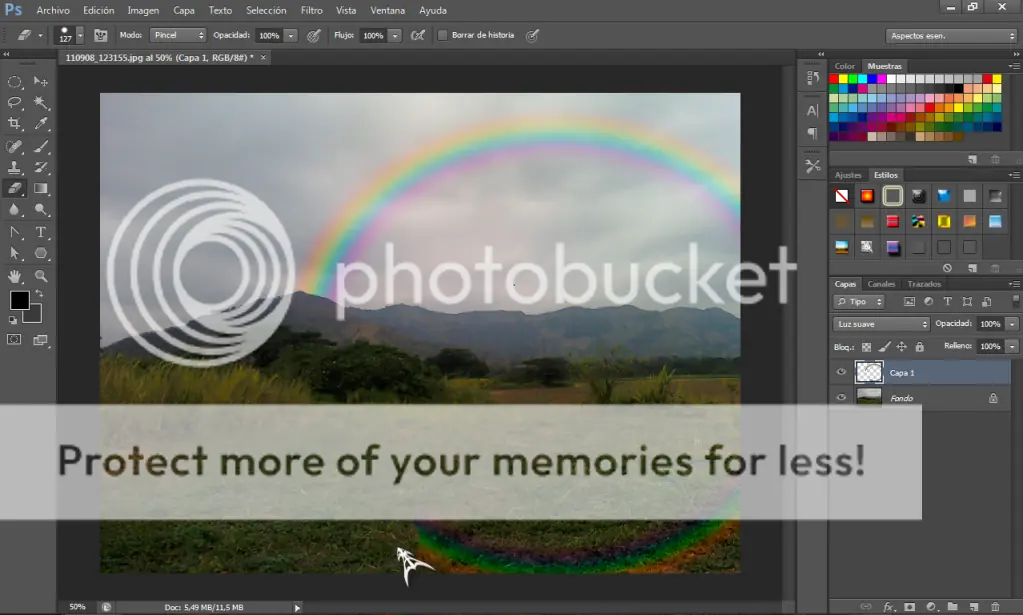Image resolution: width=1023 pixels, height=615 pixels.
Task: Expand the Flujo percentage dropdown
Action: 395,36
